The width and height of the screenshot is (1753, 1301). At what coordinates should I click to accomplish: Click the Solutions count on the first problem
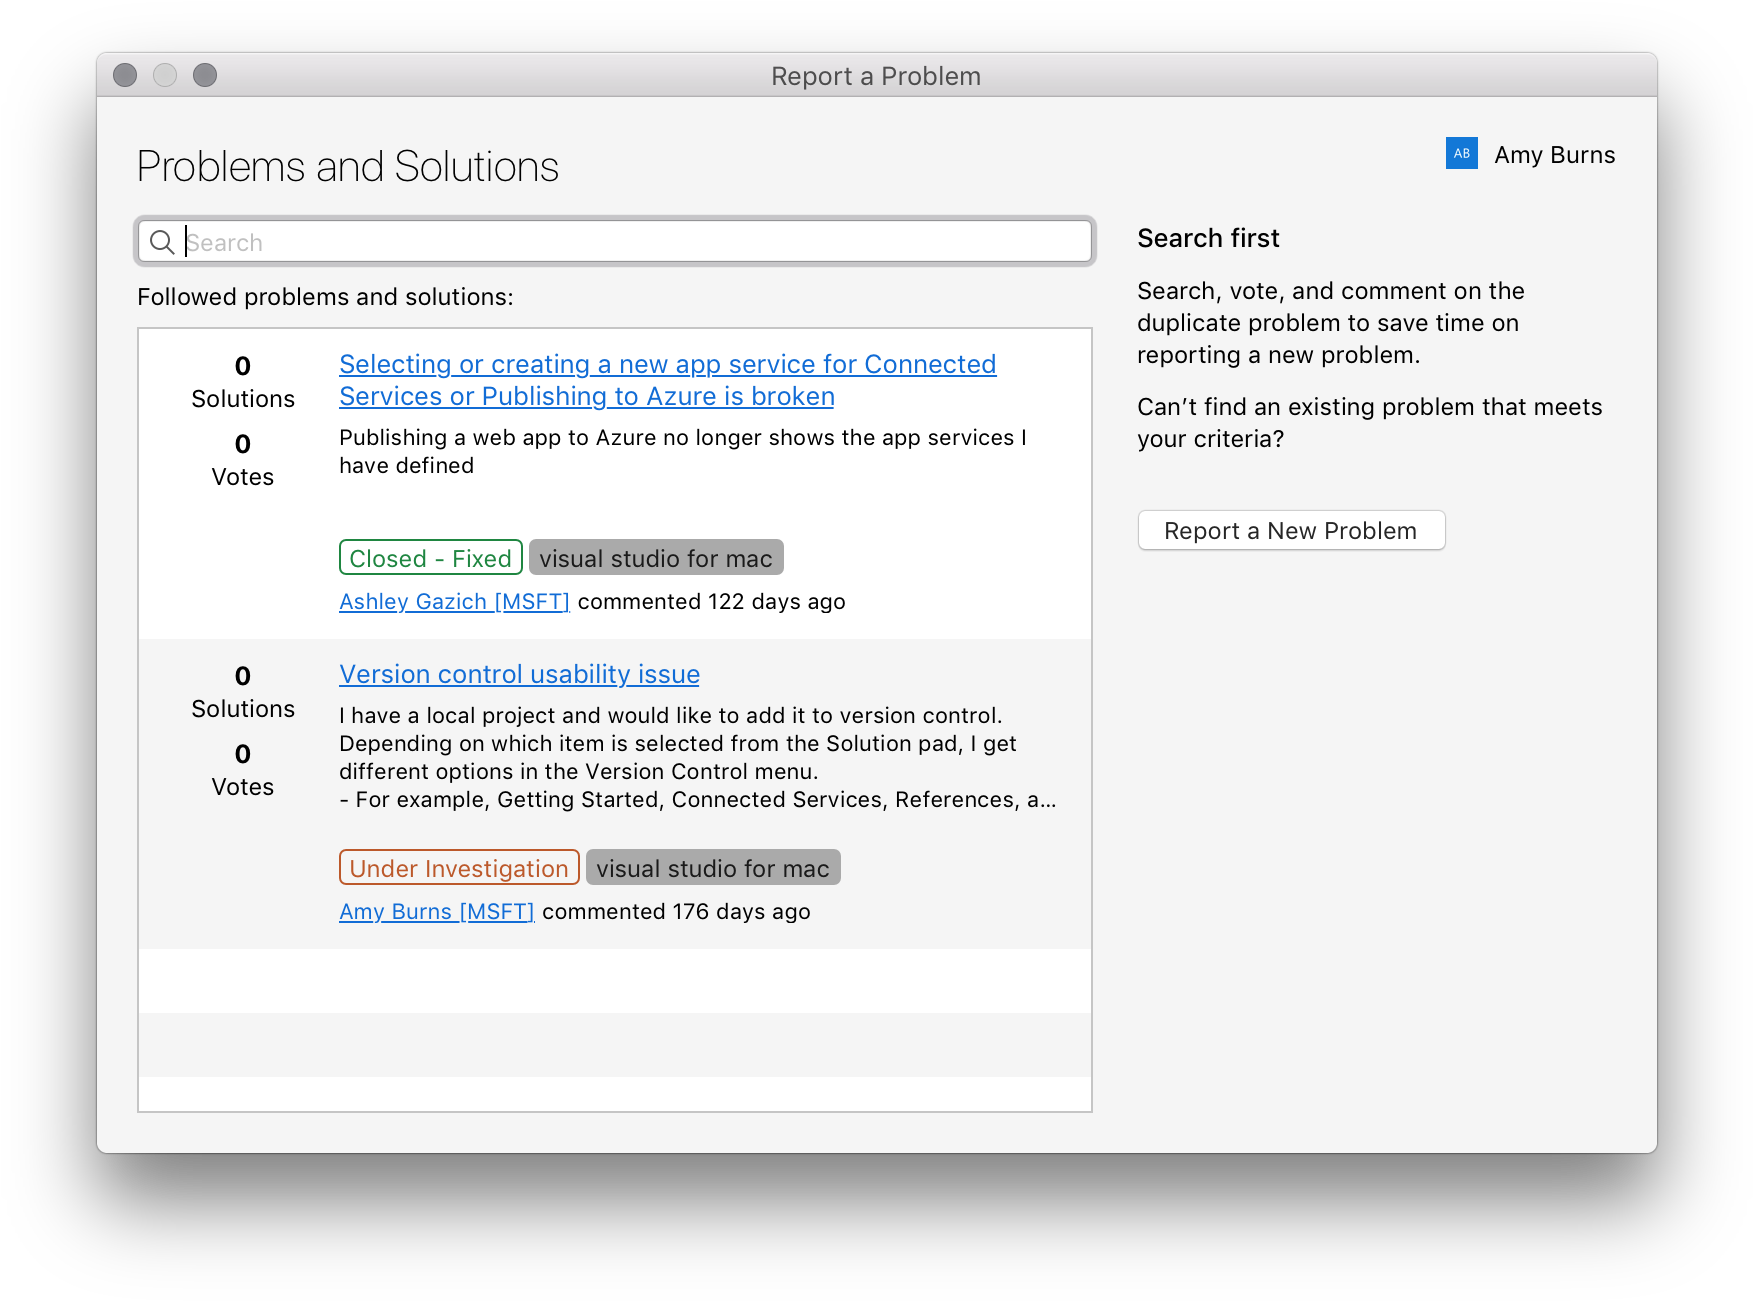click(242, 380)
